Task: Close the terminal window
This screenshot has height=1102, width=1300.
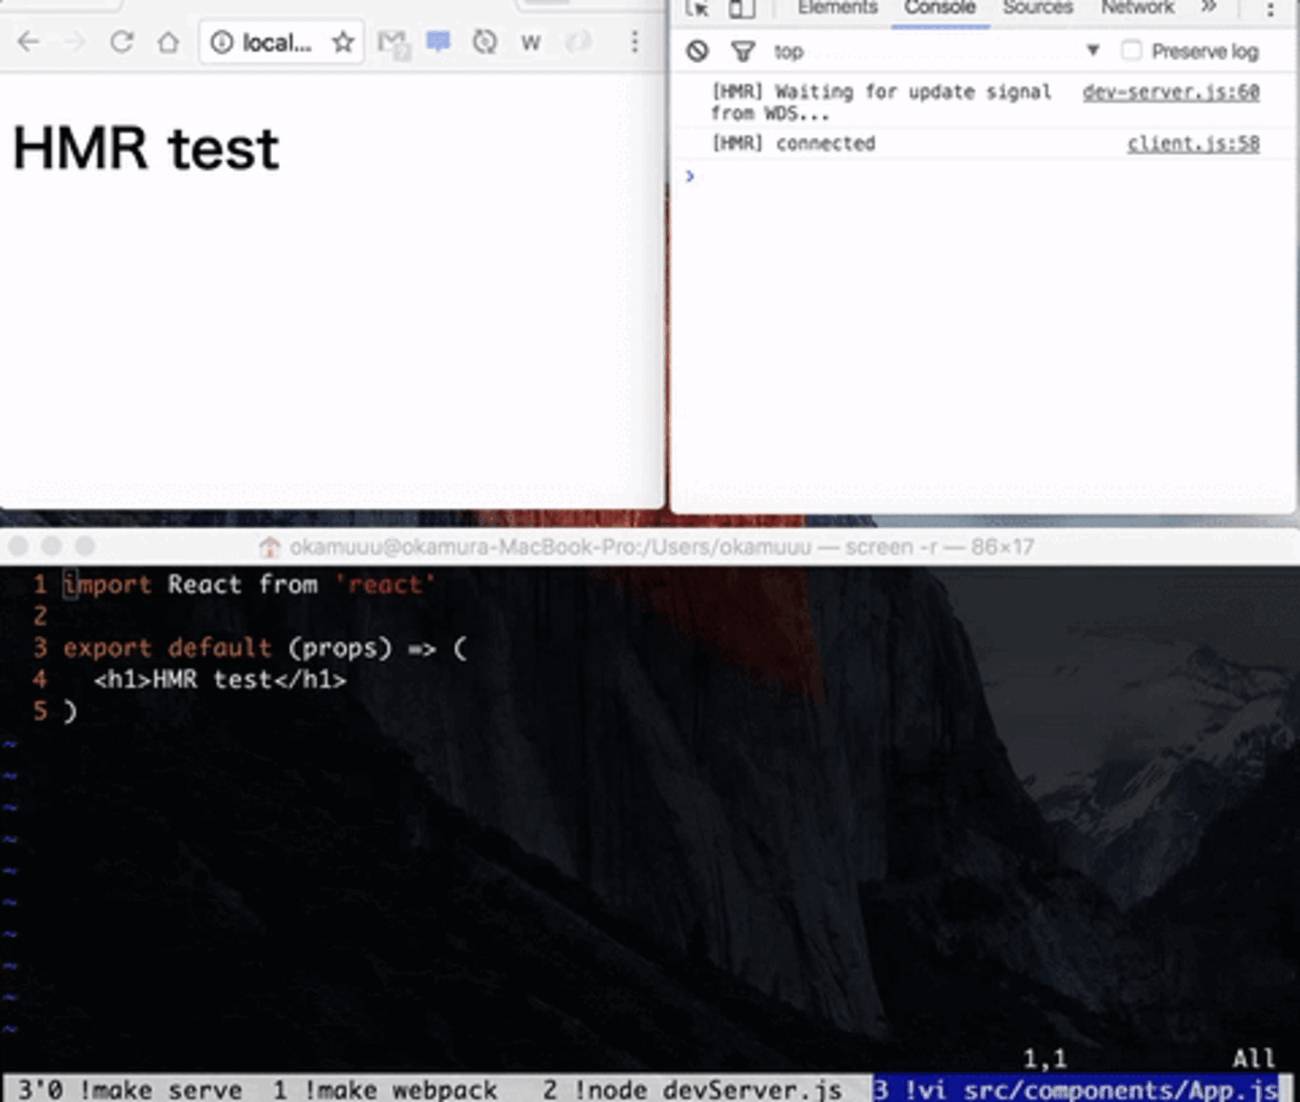Action: (19, 546)
